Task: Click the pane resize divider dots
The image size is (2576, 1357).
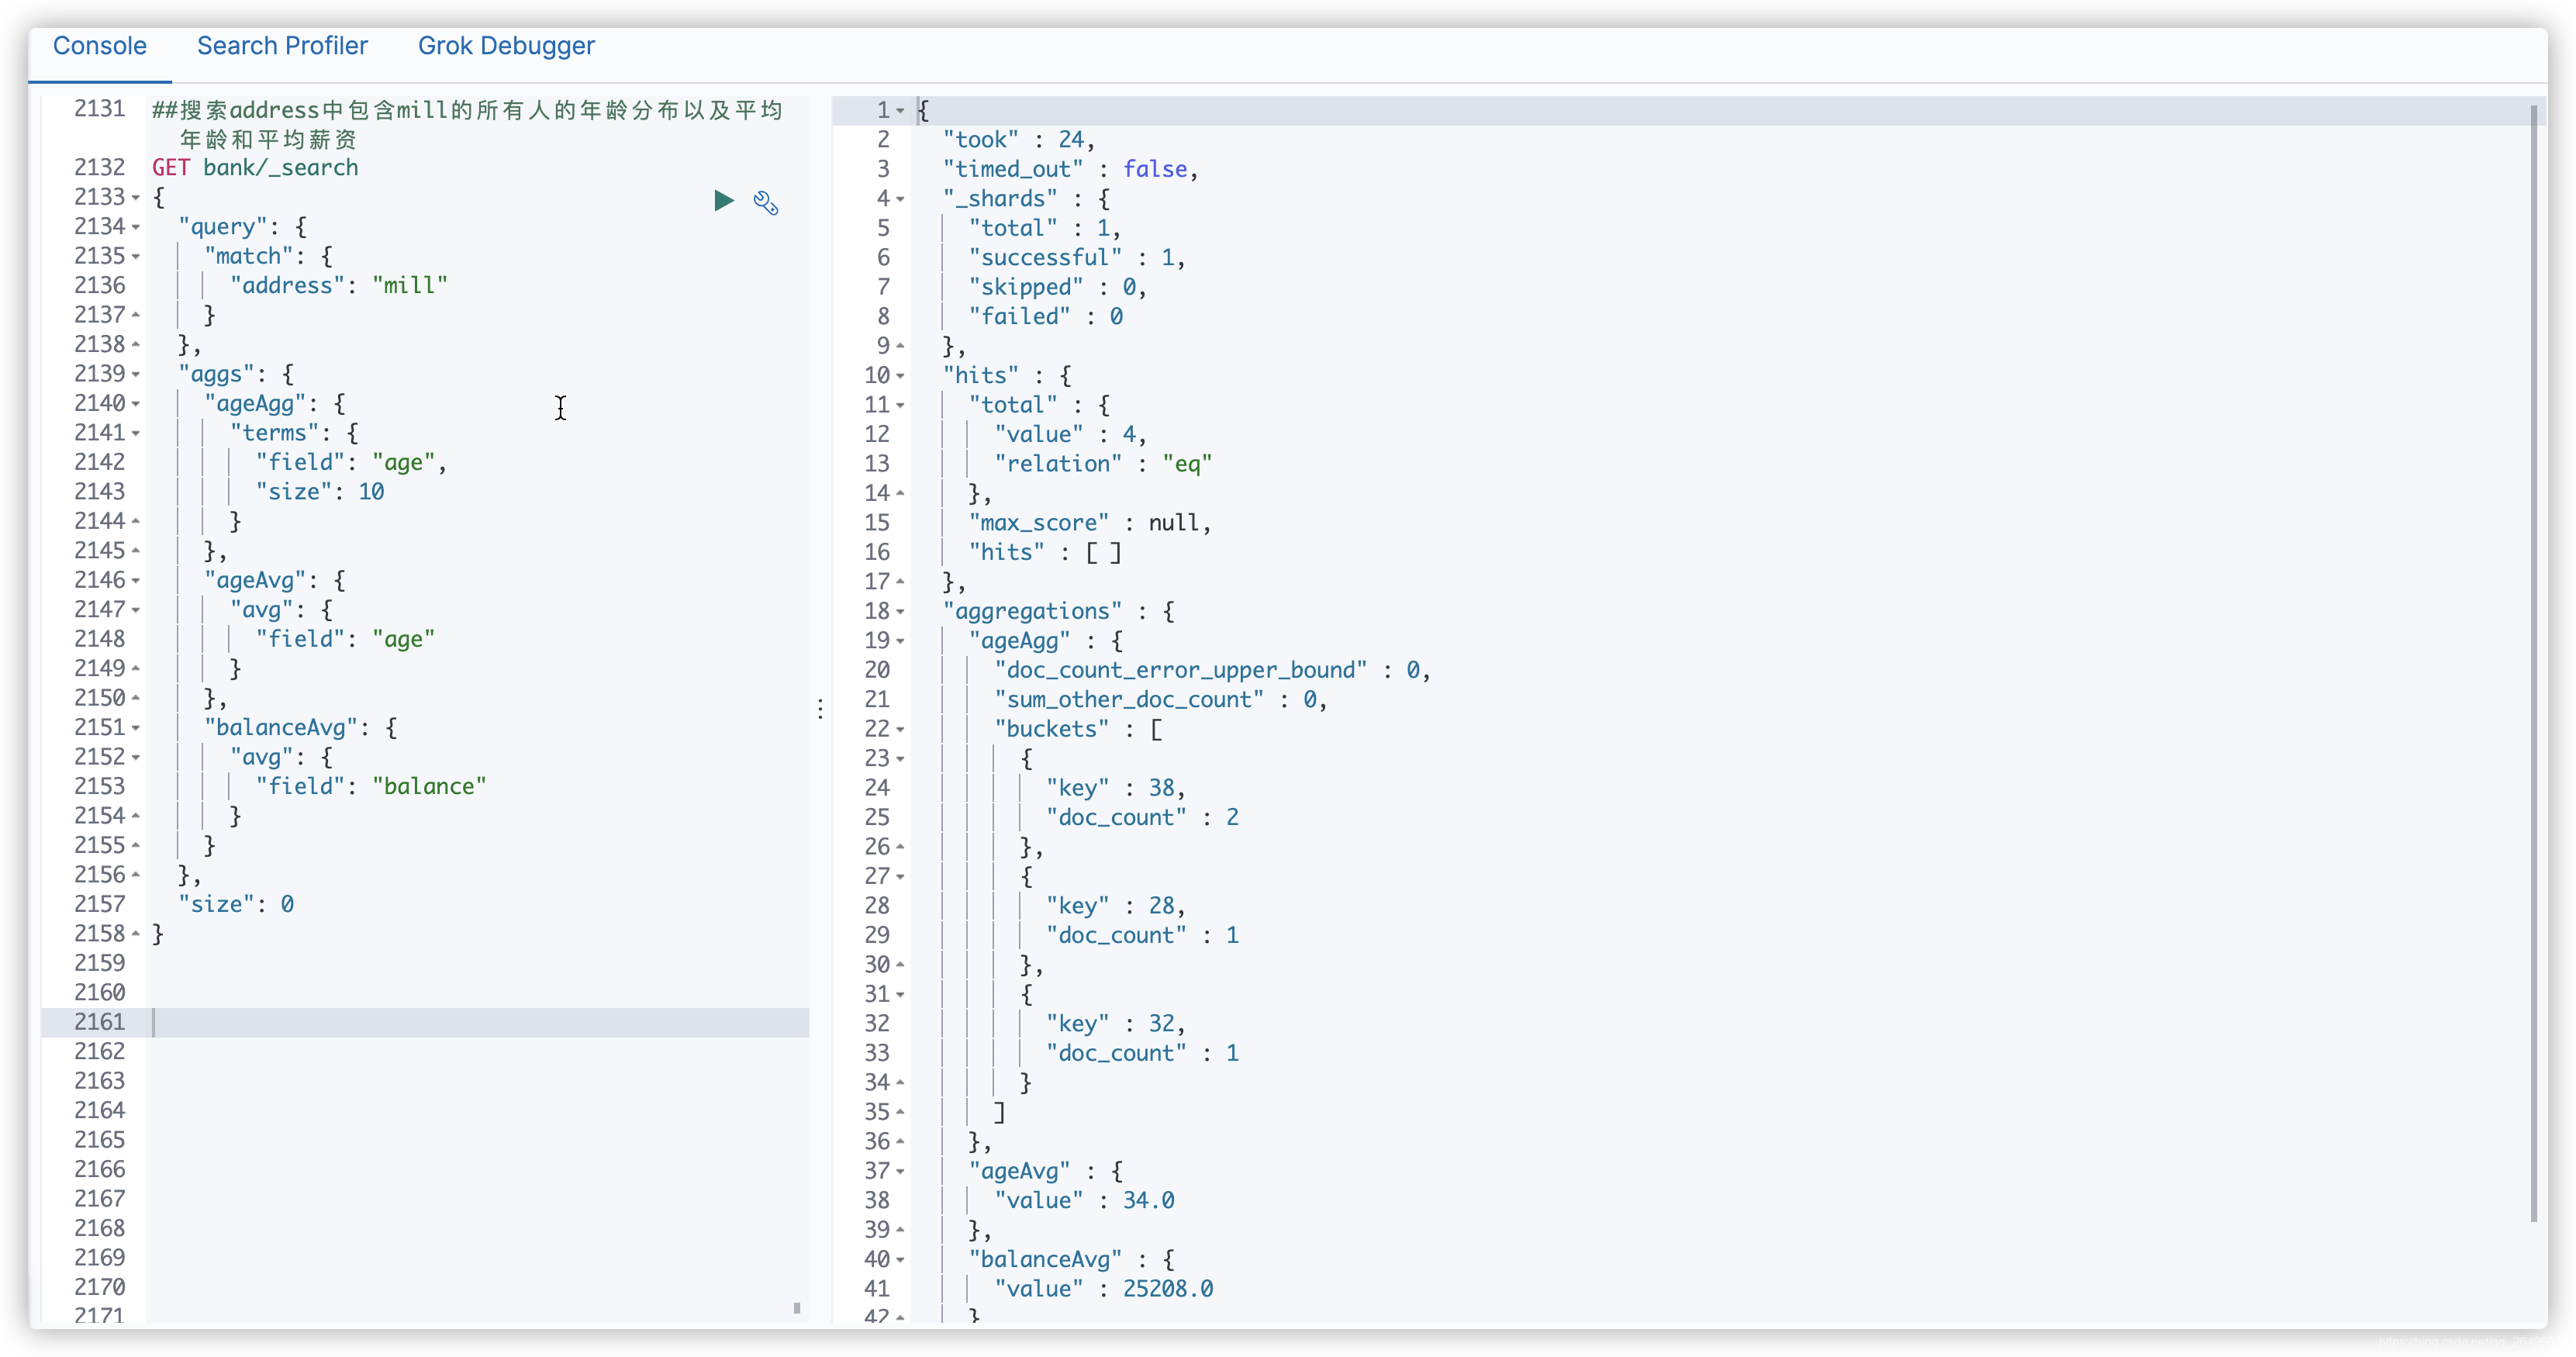Action: pos(820,709)
